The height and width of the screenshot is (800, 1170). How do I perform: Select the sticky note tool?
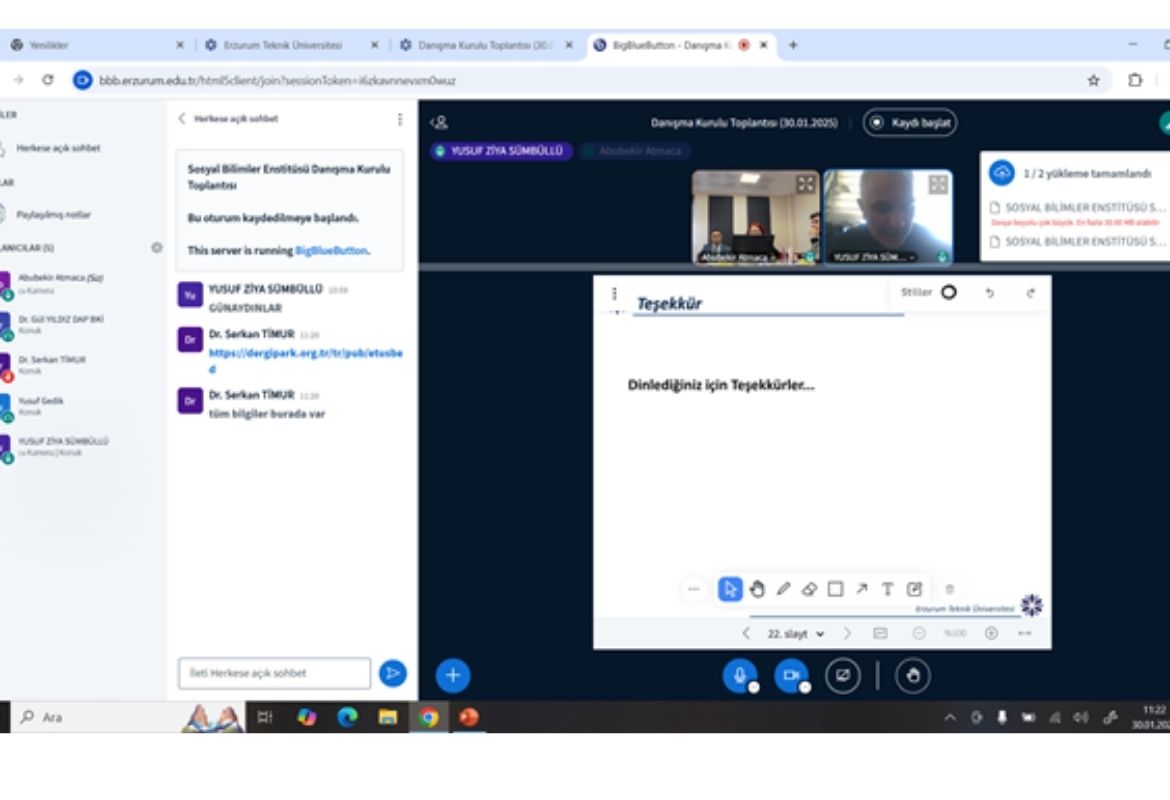point(914,589)
